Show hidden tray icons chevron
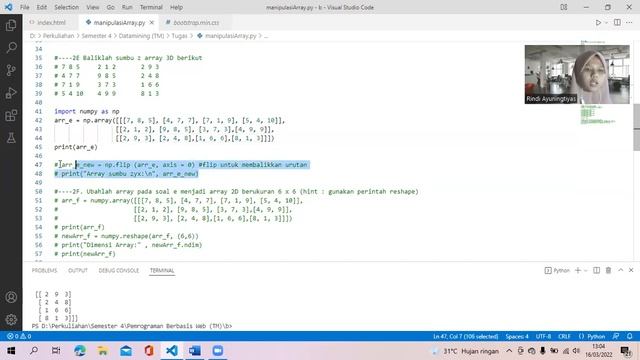 click(x=509, y=351)
